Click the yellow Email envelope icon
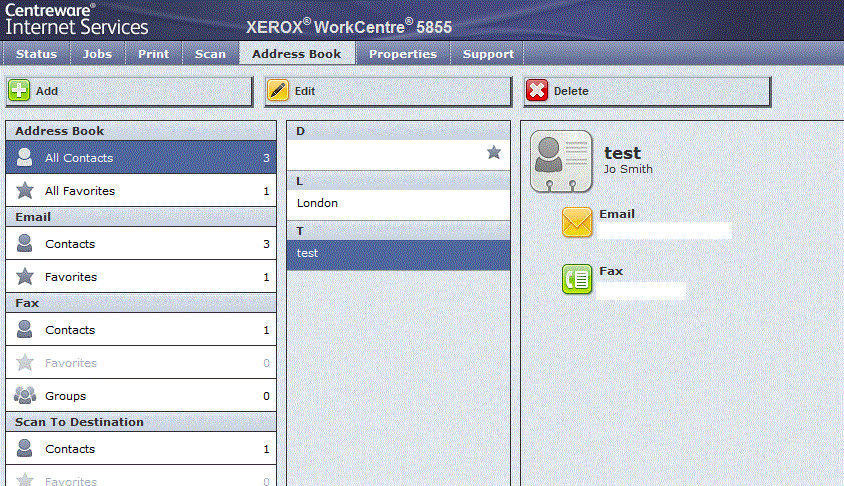Screen dimensions: 844x486 (577, 222)
